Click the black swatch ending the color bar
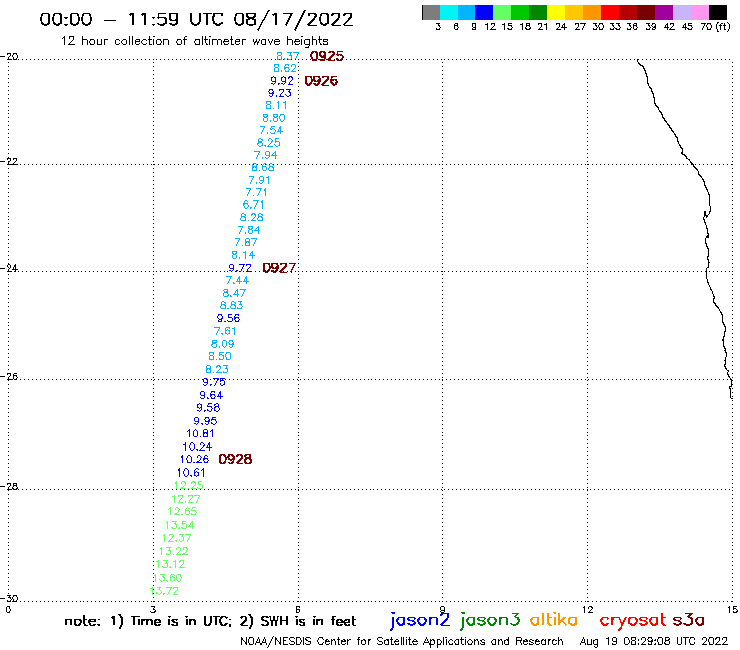This screenshot has width=740, height=650. click(717, 12)
